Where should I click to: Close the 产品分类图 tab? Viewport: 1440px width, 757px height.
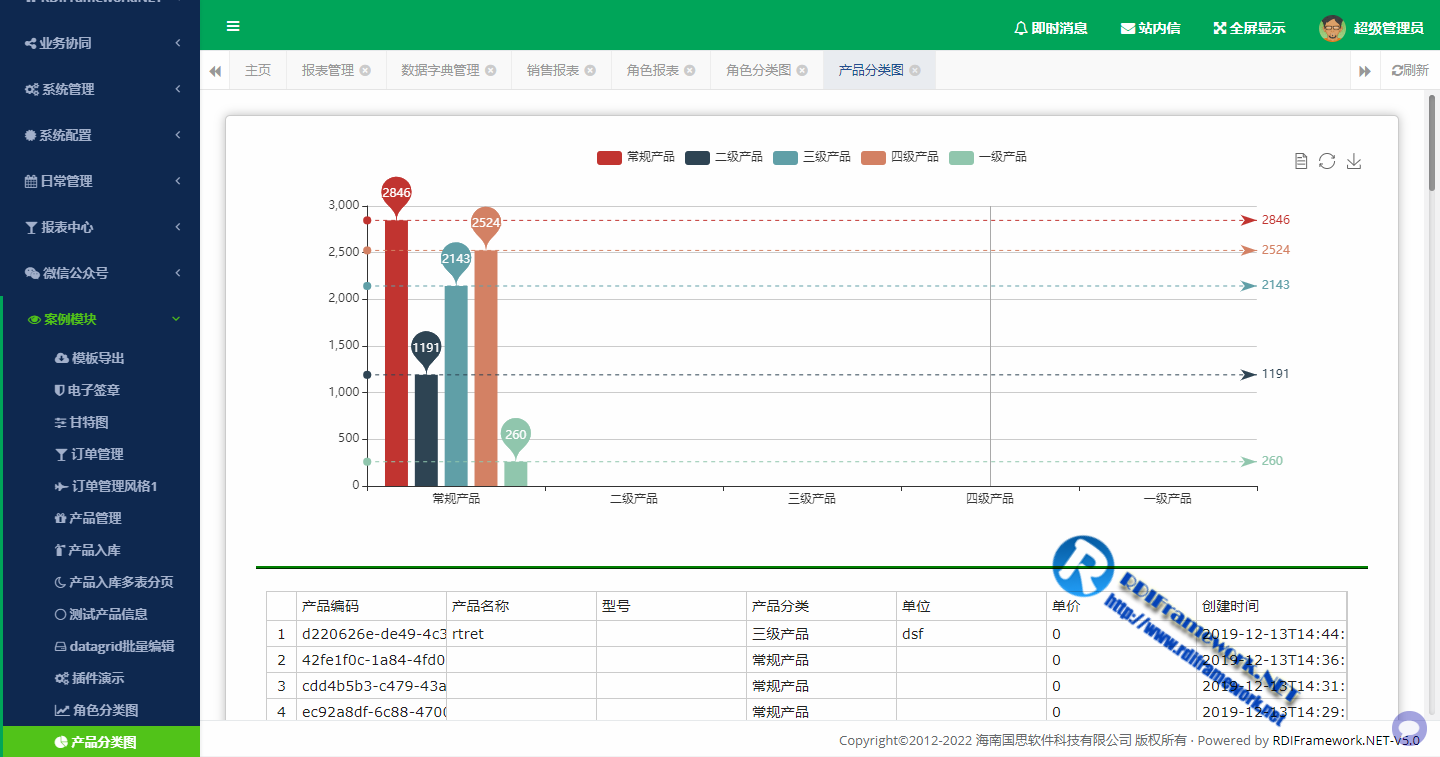[914, 70]
